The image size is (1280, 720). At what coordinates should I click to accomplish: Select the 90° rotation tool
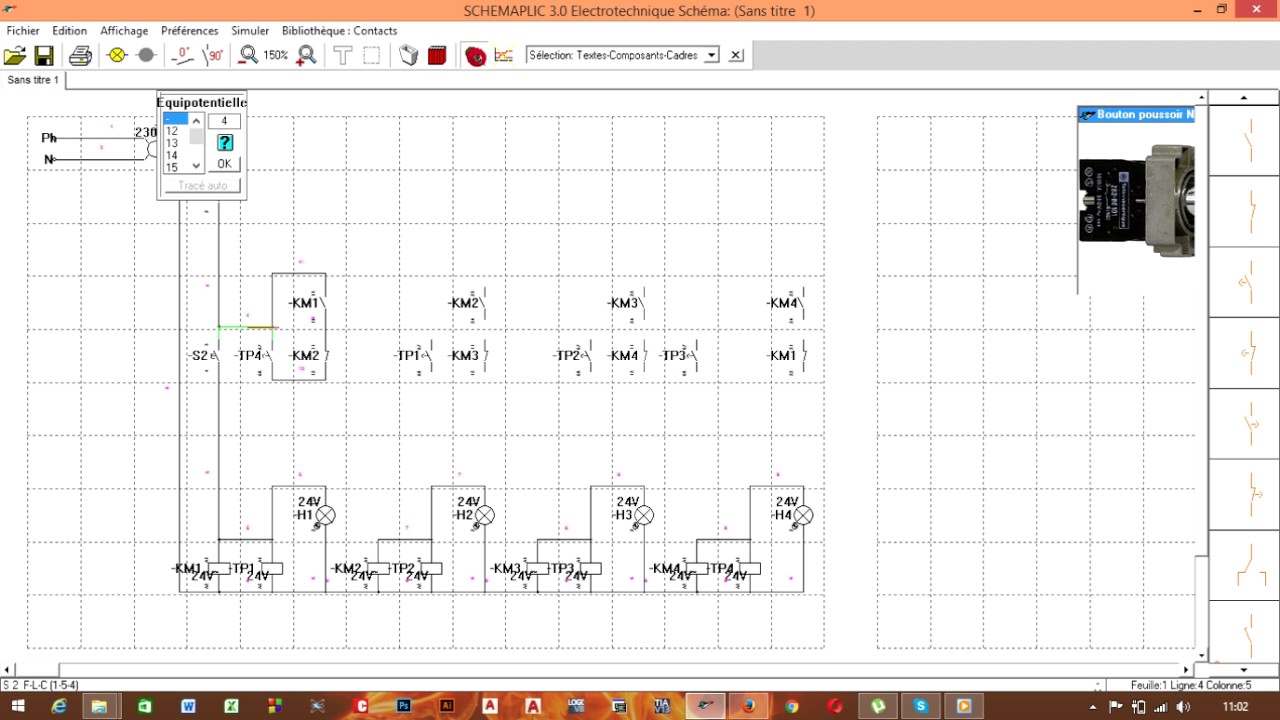tap(213, 55)
